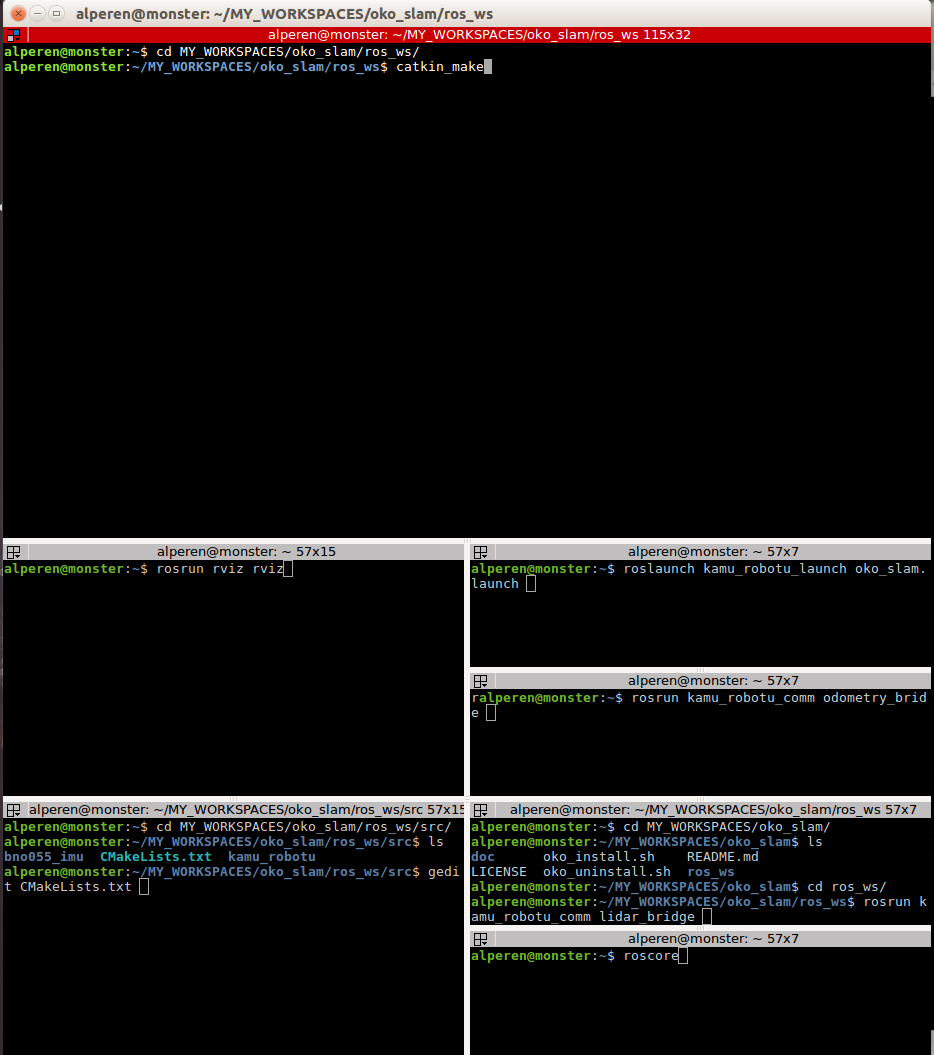Open group icon of the rviz terminal pane

click(x=13, y=552)
